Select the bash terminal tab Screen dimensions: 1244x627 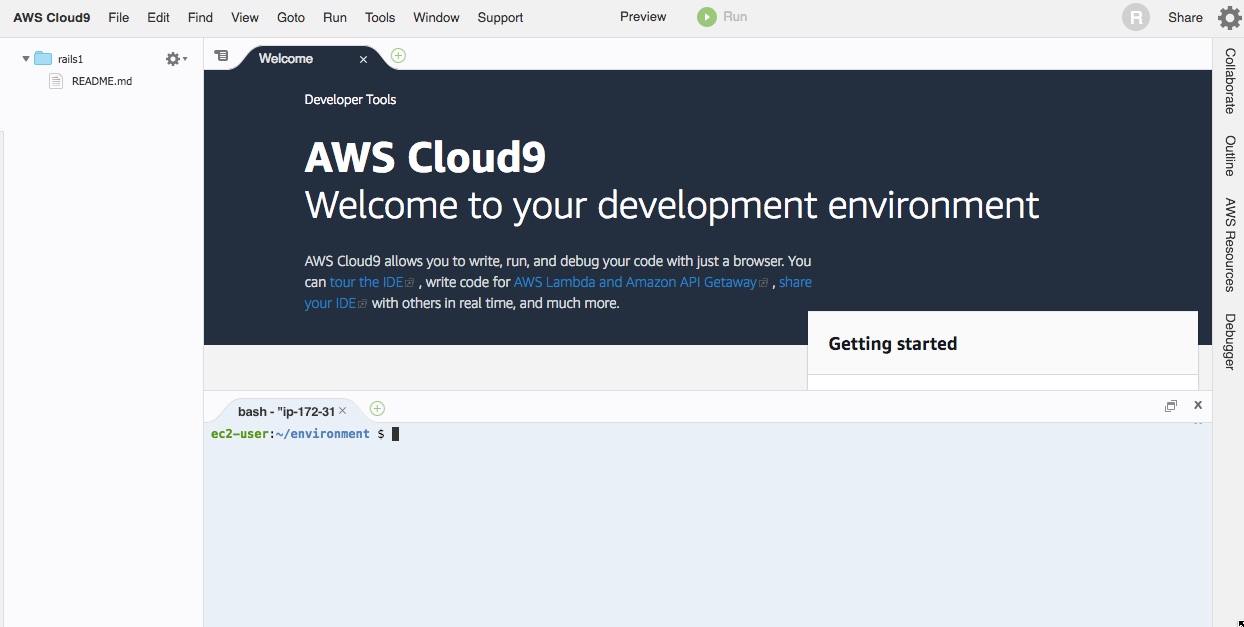click(x=286, y=411)
